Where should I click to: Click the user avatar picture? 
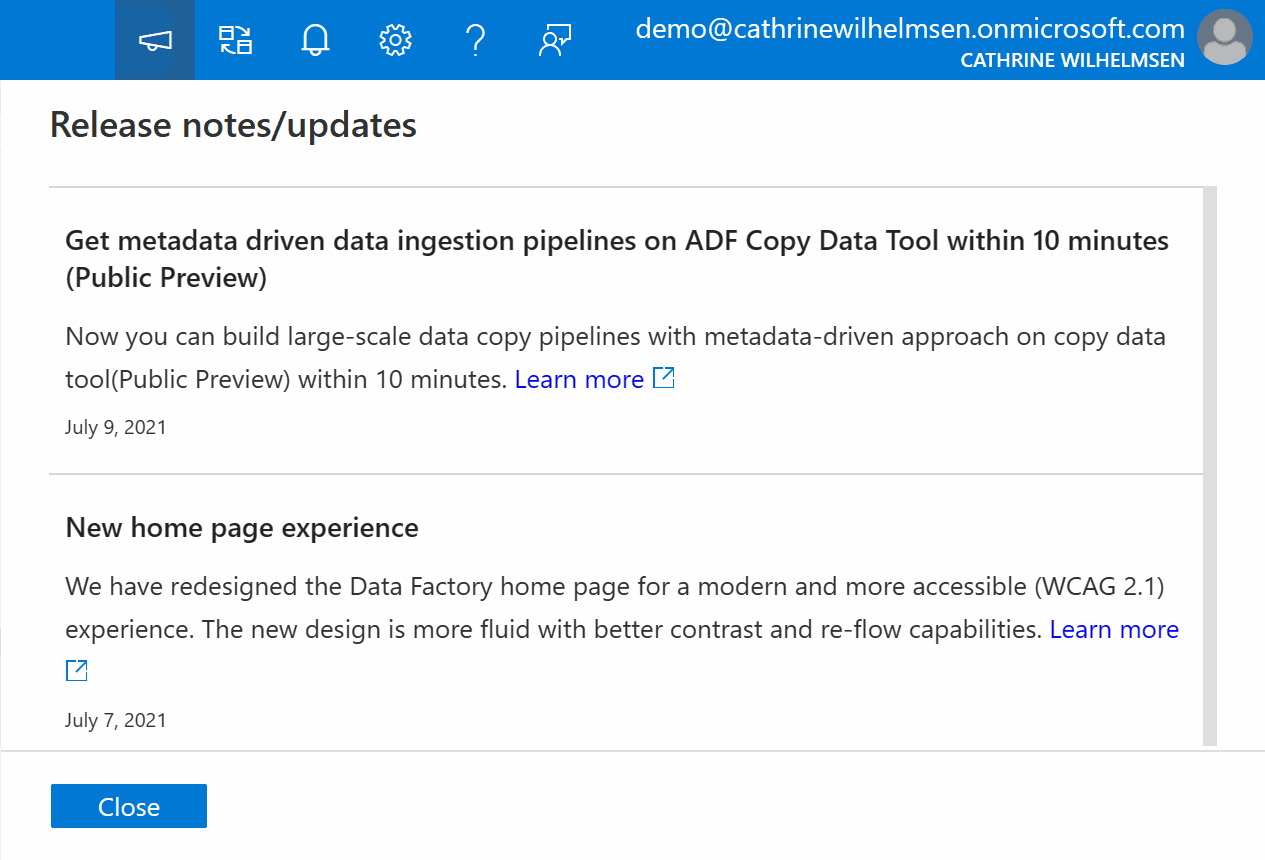(1223, 40)
